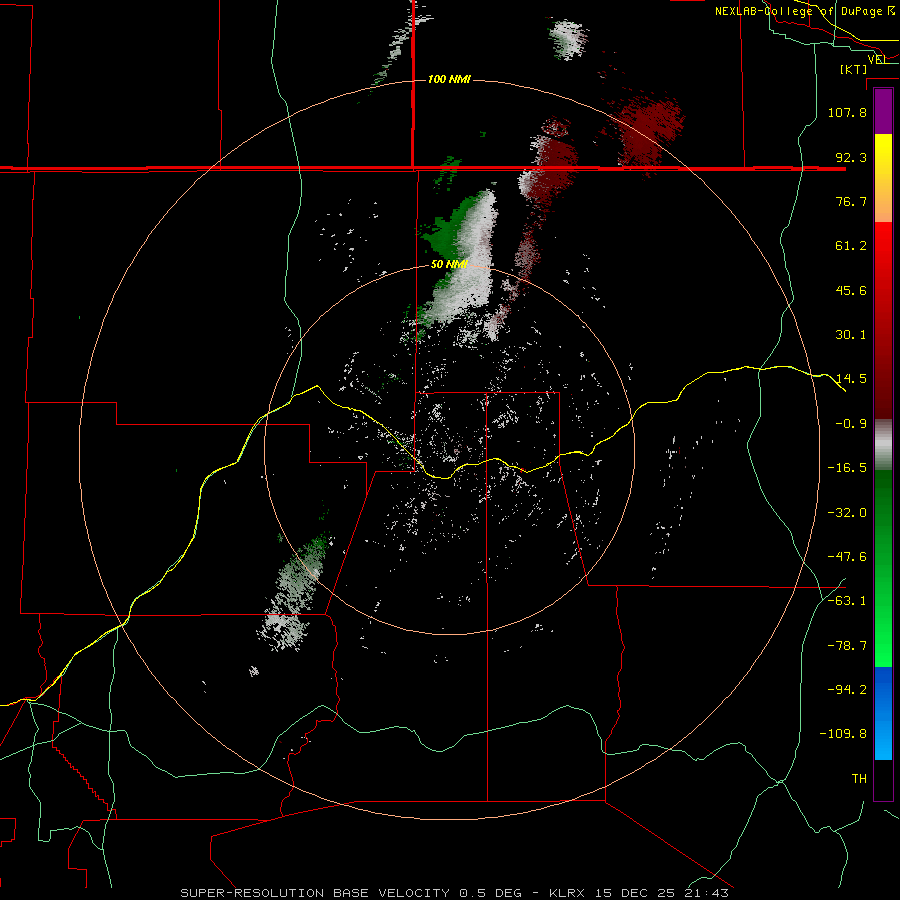The width and height of the screenshot is (900, 900).
Task: Click the NEXLAB-College of DuPage watermark text
Action: tap(804, 11)
